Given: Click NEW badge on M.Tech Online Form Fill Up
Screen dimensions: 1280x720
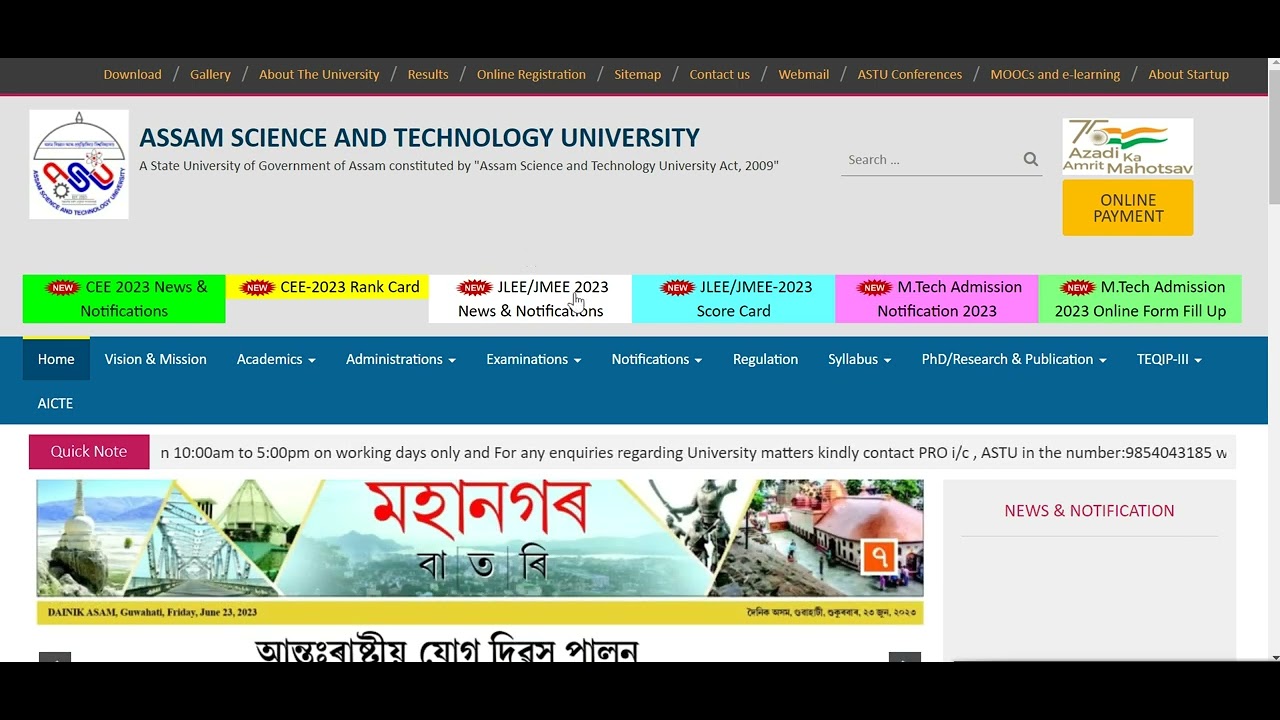Looking at the screenshot, I should click(x=1078, y=288).
